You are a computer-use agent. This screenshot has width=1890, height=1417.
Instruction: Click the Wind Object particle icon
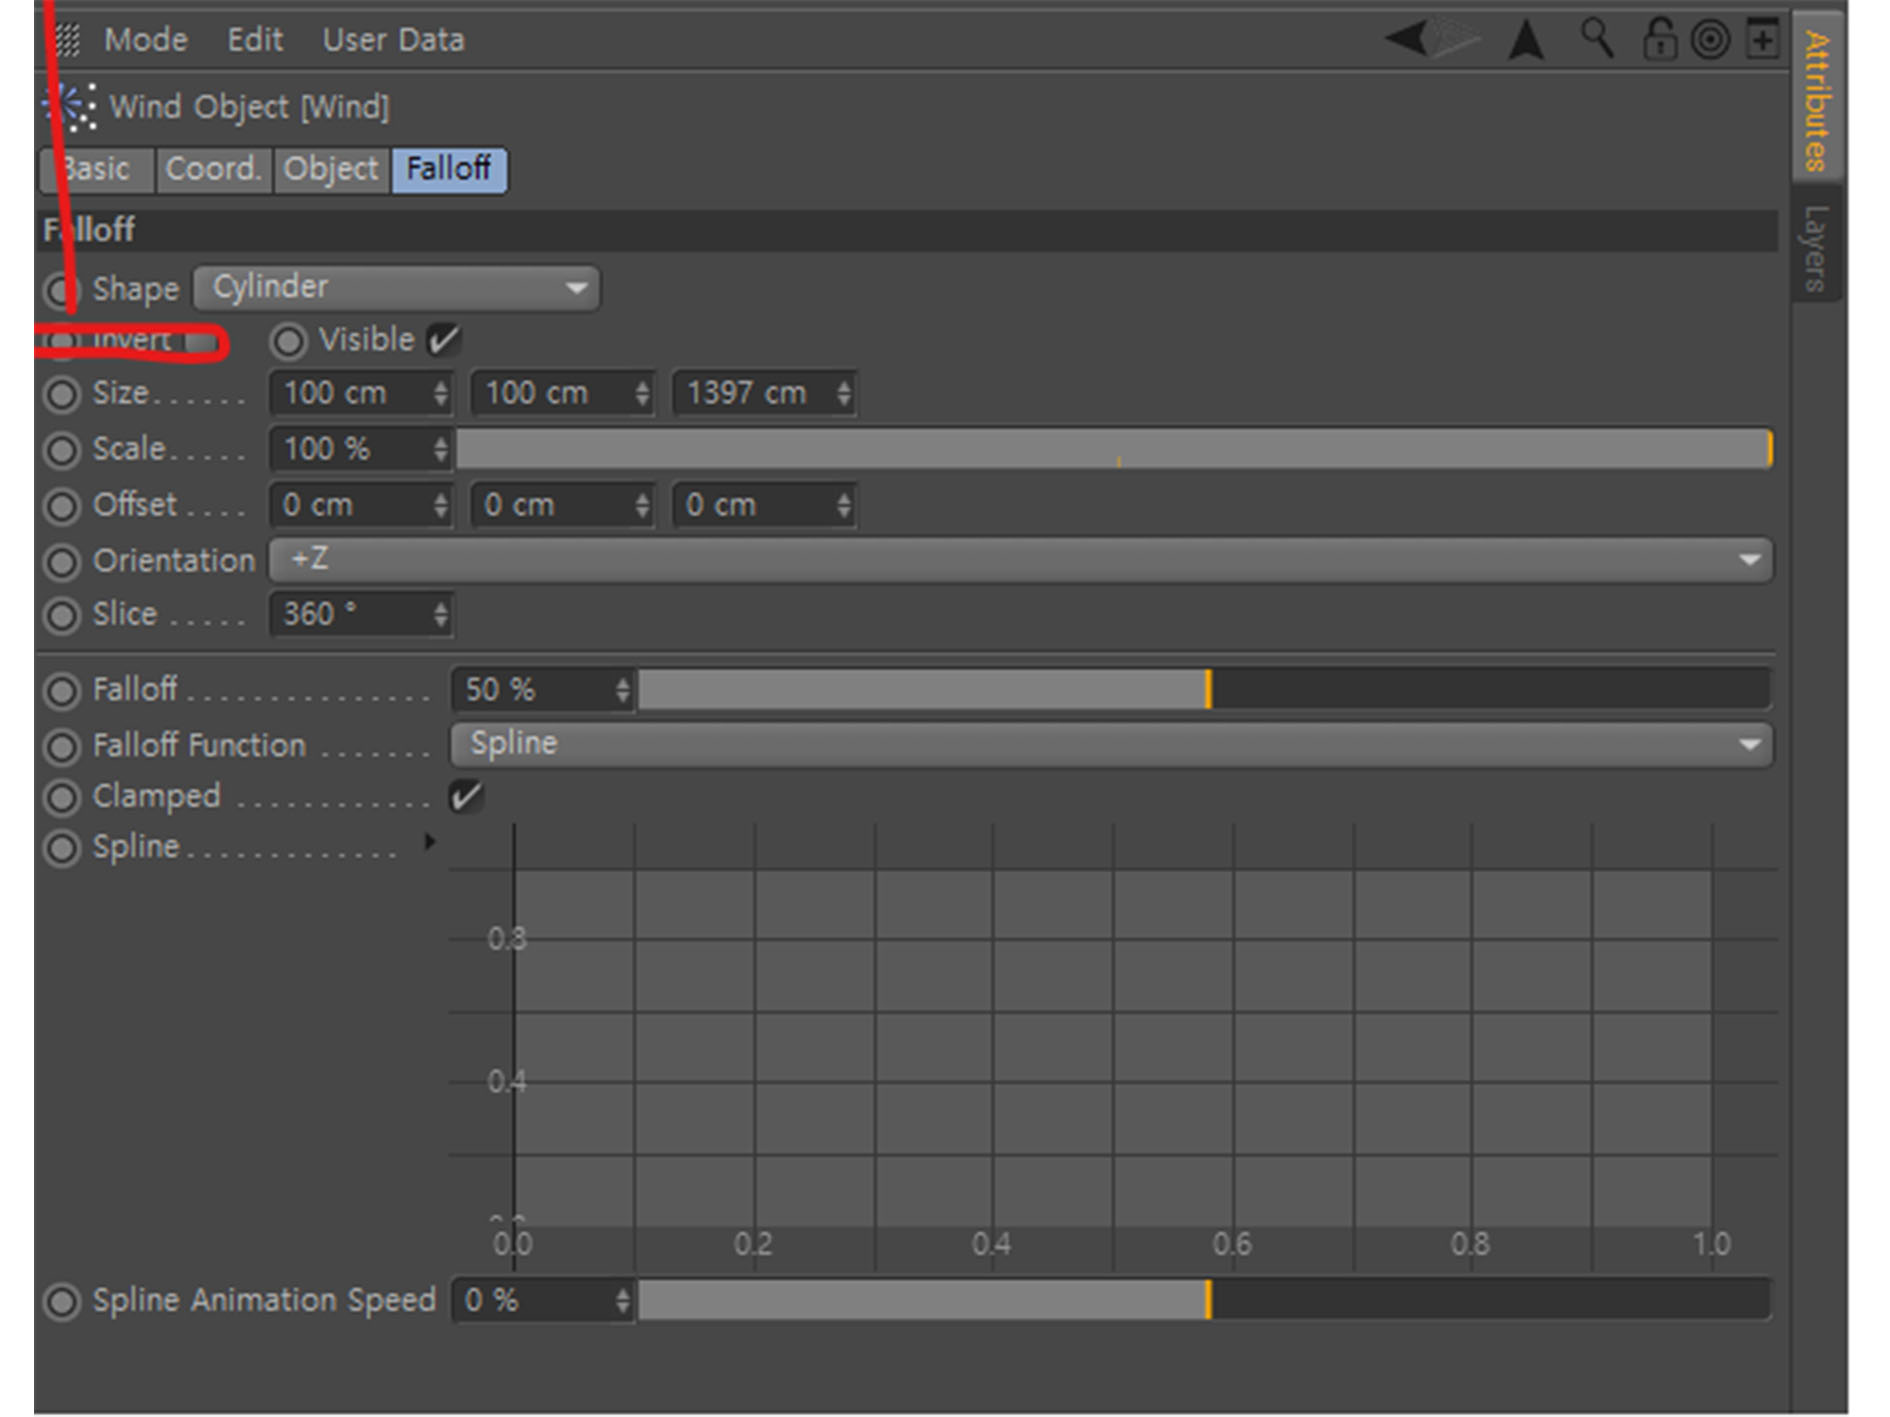pos(70,107)
